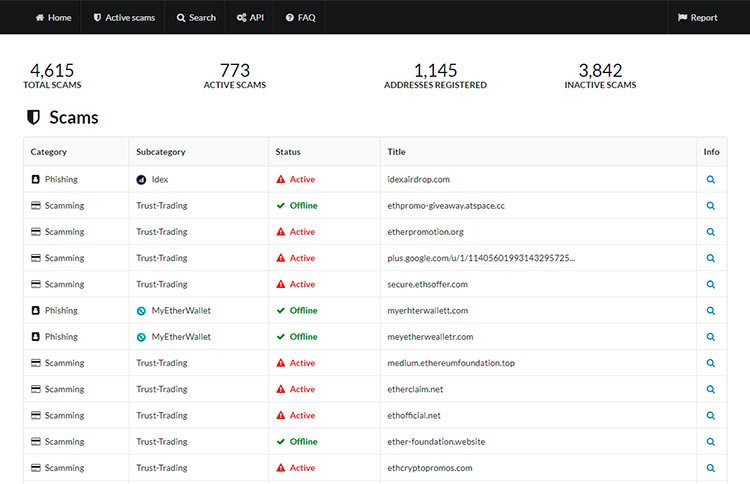Open the API page
Screen dimensions: 750x484
click(251, 18)
